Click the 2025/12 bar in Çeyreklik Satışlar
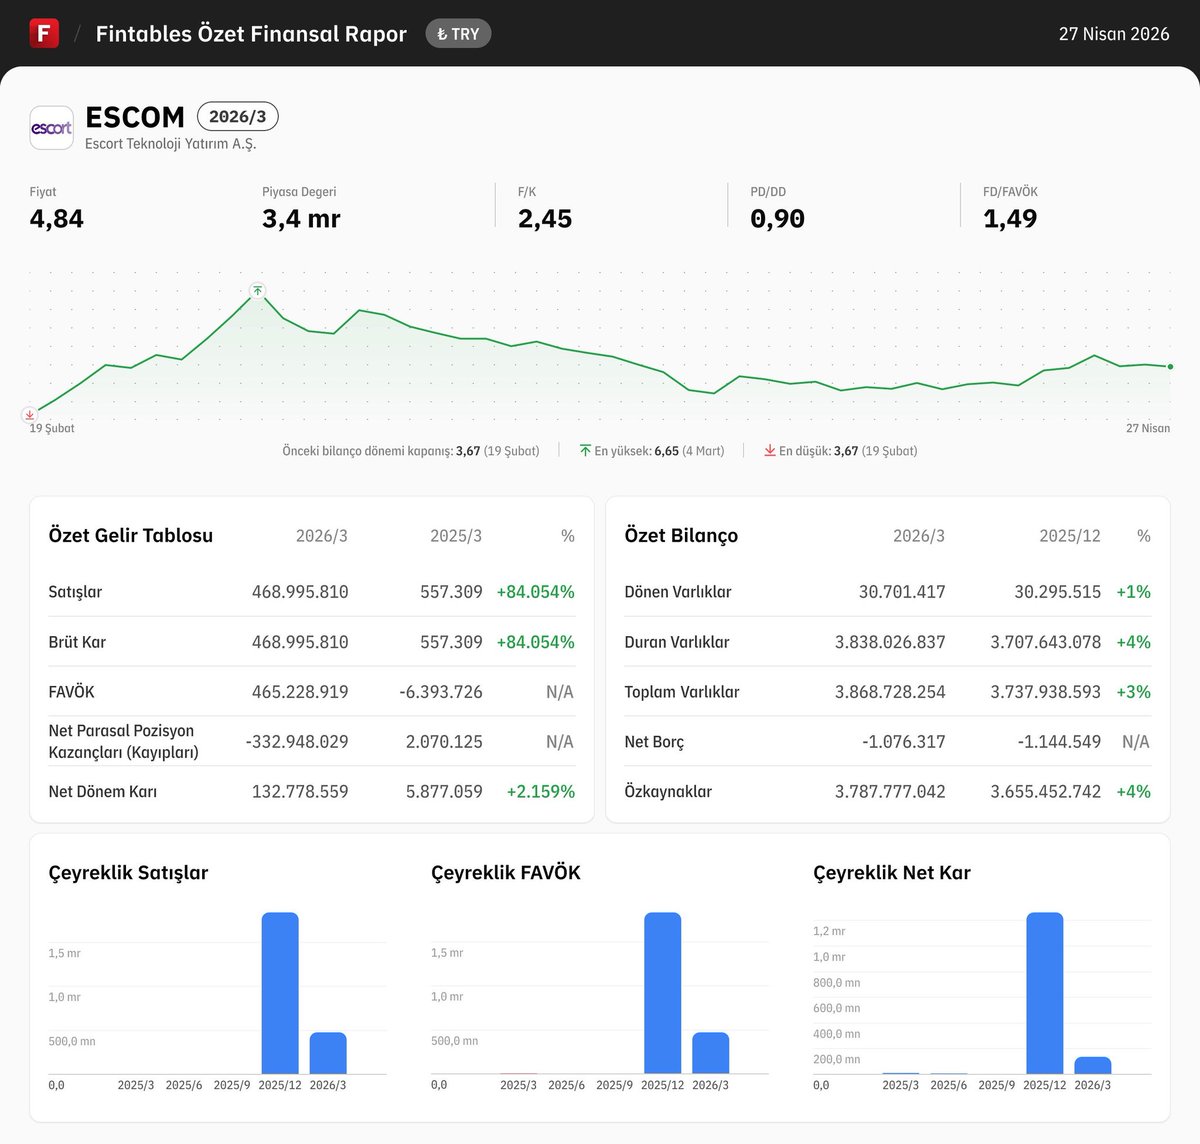1200x1144 pixels. pos(280,993)
